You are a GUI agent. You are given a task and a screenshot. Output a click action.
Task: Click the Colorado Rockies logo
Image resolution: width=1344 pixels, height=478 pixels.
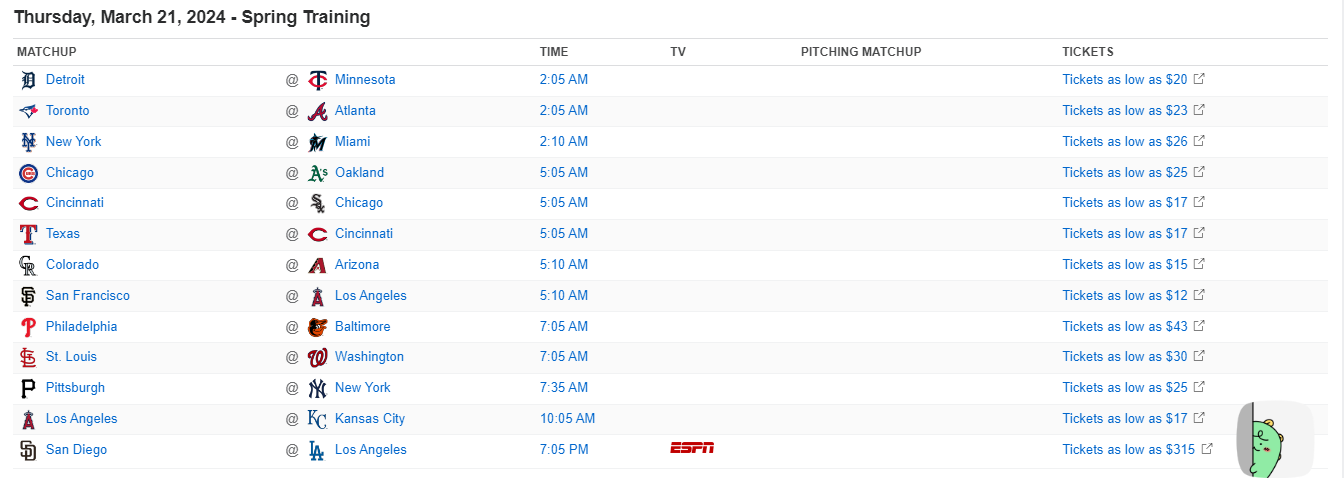(28, 265)
